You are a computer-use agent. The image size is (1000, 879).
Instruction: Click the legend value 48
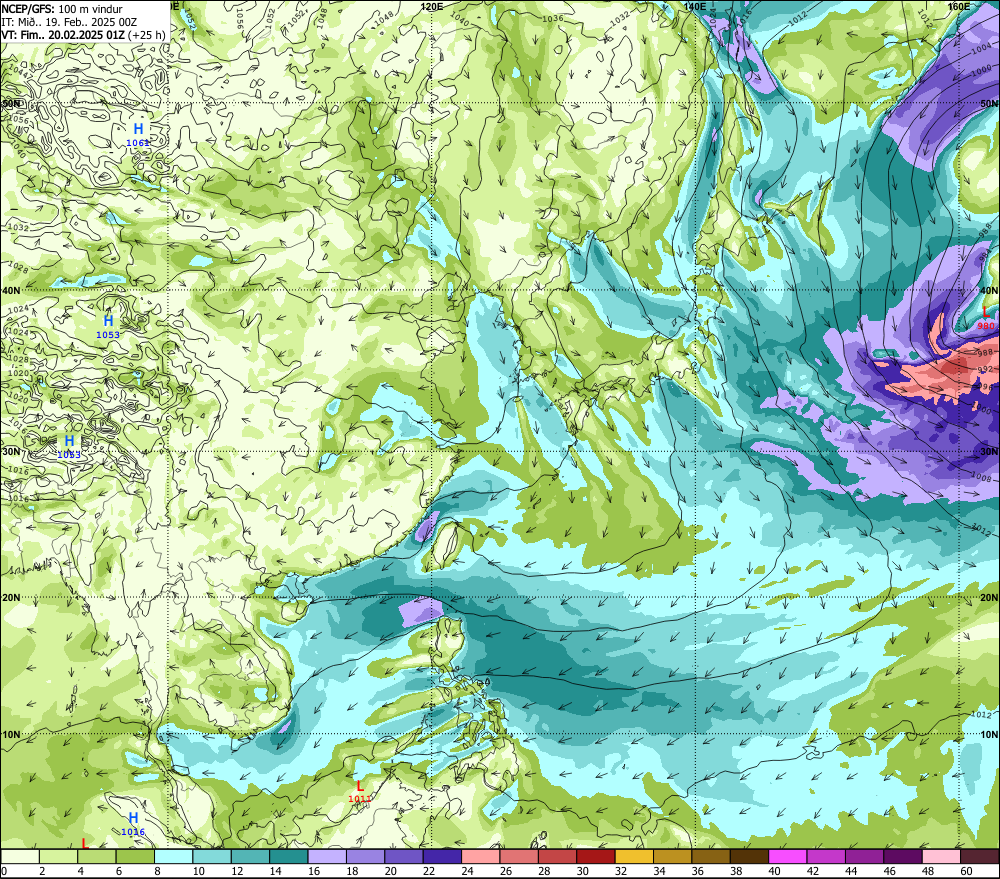tap(928, 871)
